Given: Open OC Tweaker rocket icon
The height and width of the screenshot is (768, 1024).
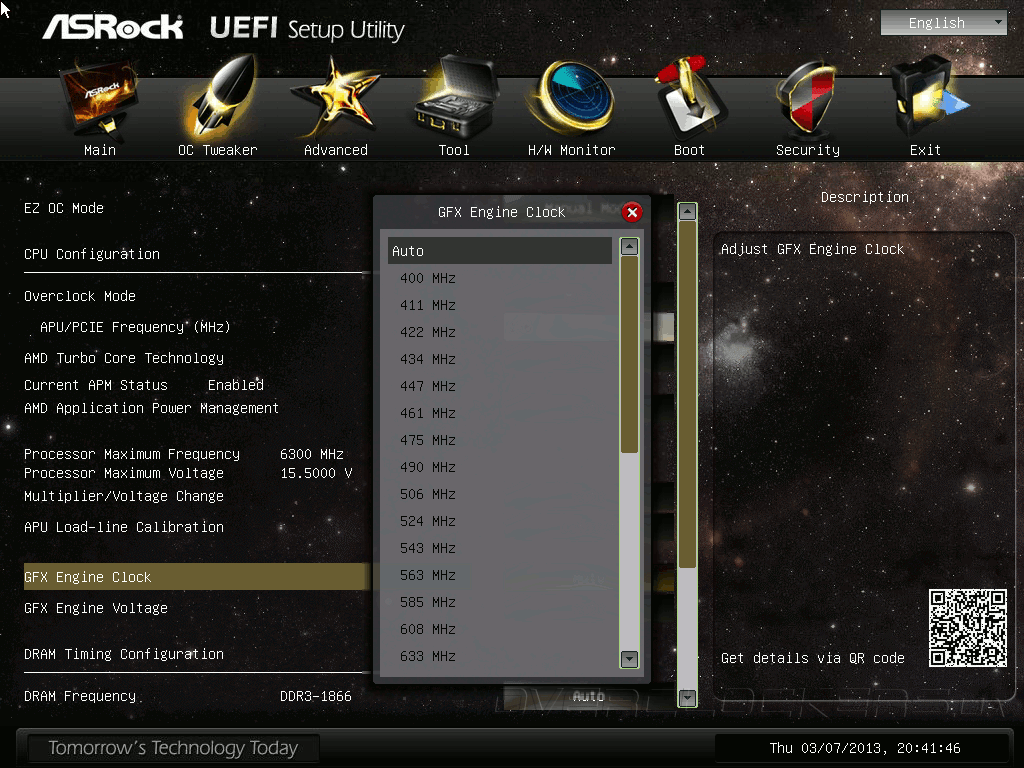Looking at the screenshot, I should click(x=219, y=98).
